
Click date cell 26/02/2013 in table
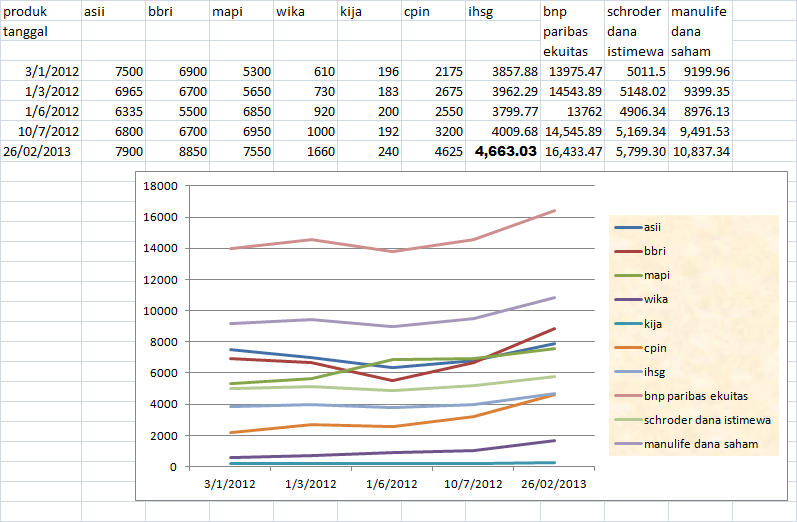point(41,151)
